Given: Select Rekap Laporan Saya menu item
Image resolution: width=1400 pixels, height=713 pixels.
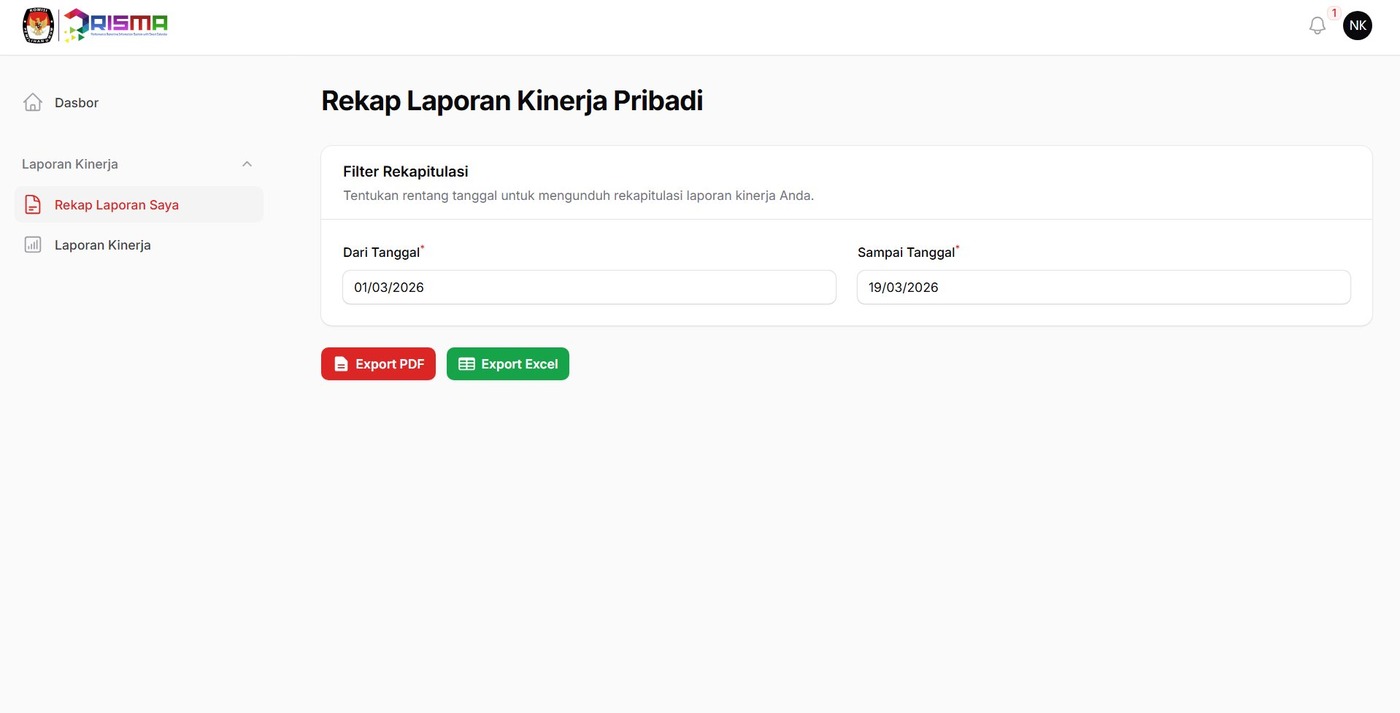Looking at the screenshot, I should pos(116,204).
